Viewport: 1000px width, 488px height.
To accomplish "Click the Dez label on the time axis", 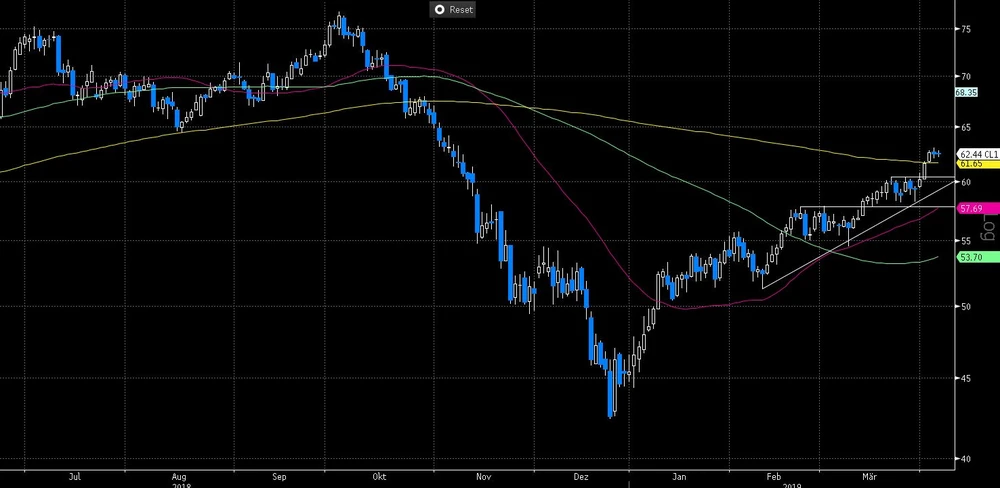I will (582, 477).
